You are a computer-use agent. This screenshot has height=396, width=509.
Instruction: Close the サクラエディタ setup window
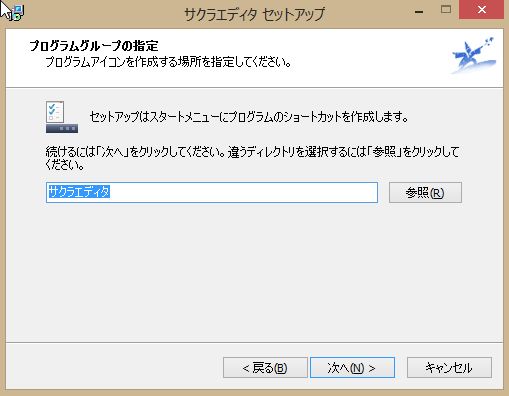(481, 10)
